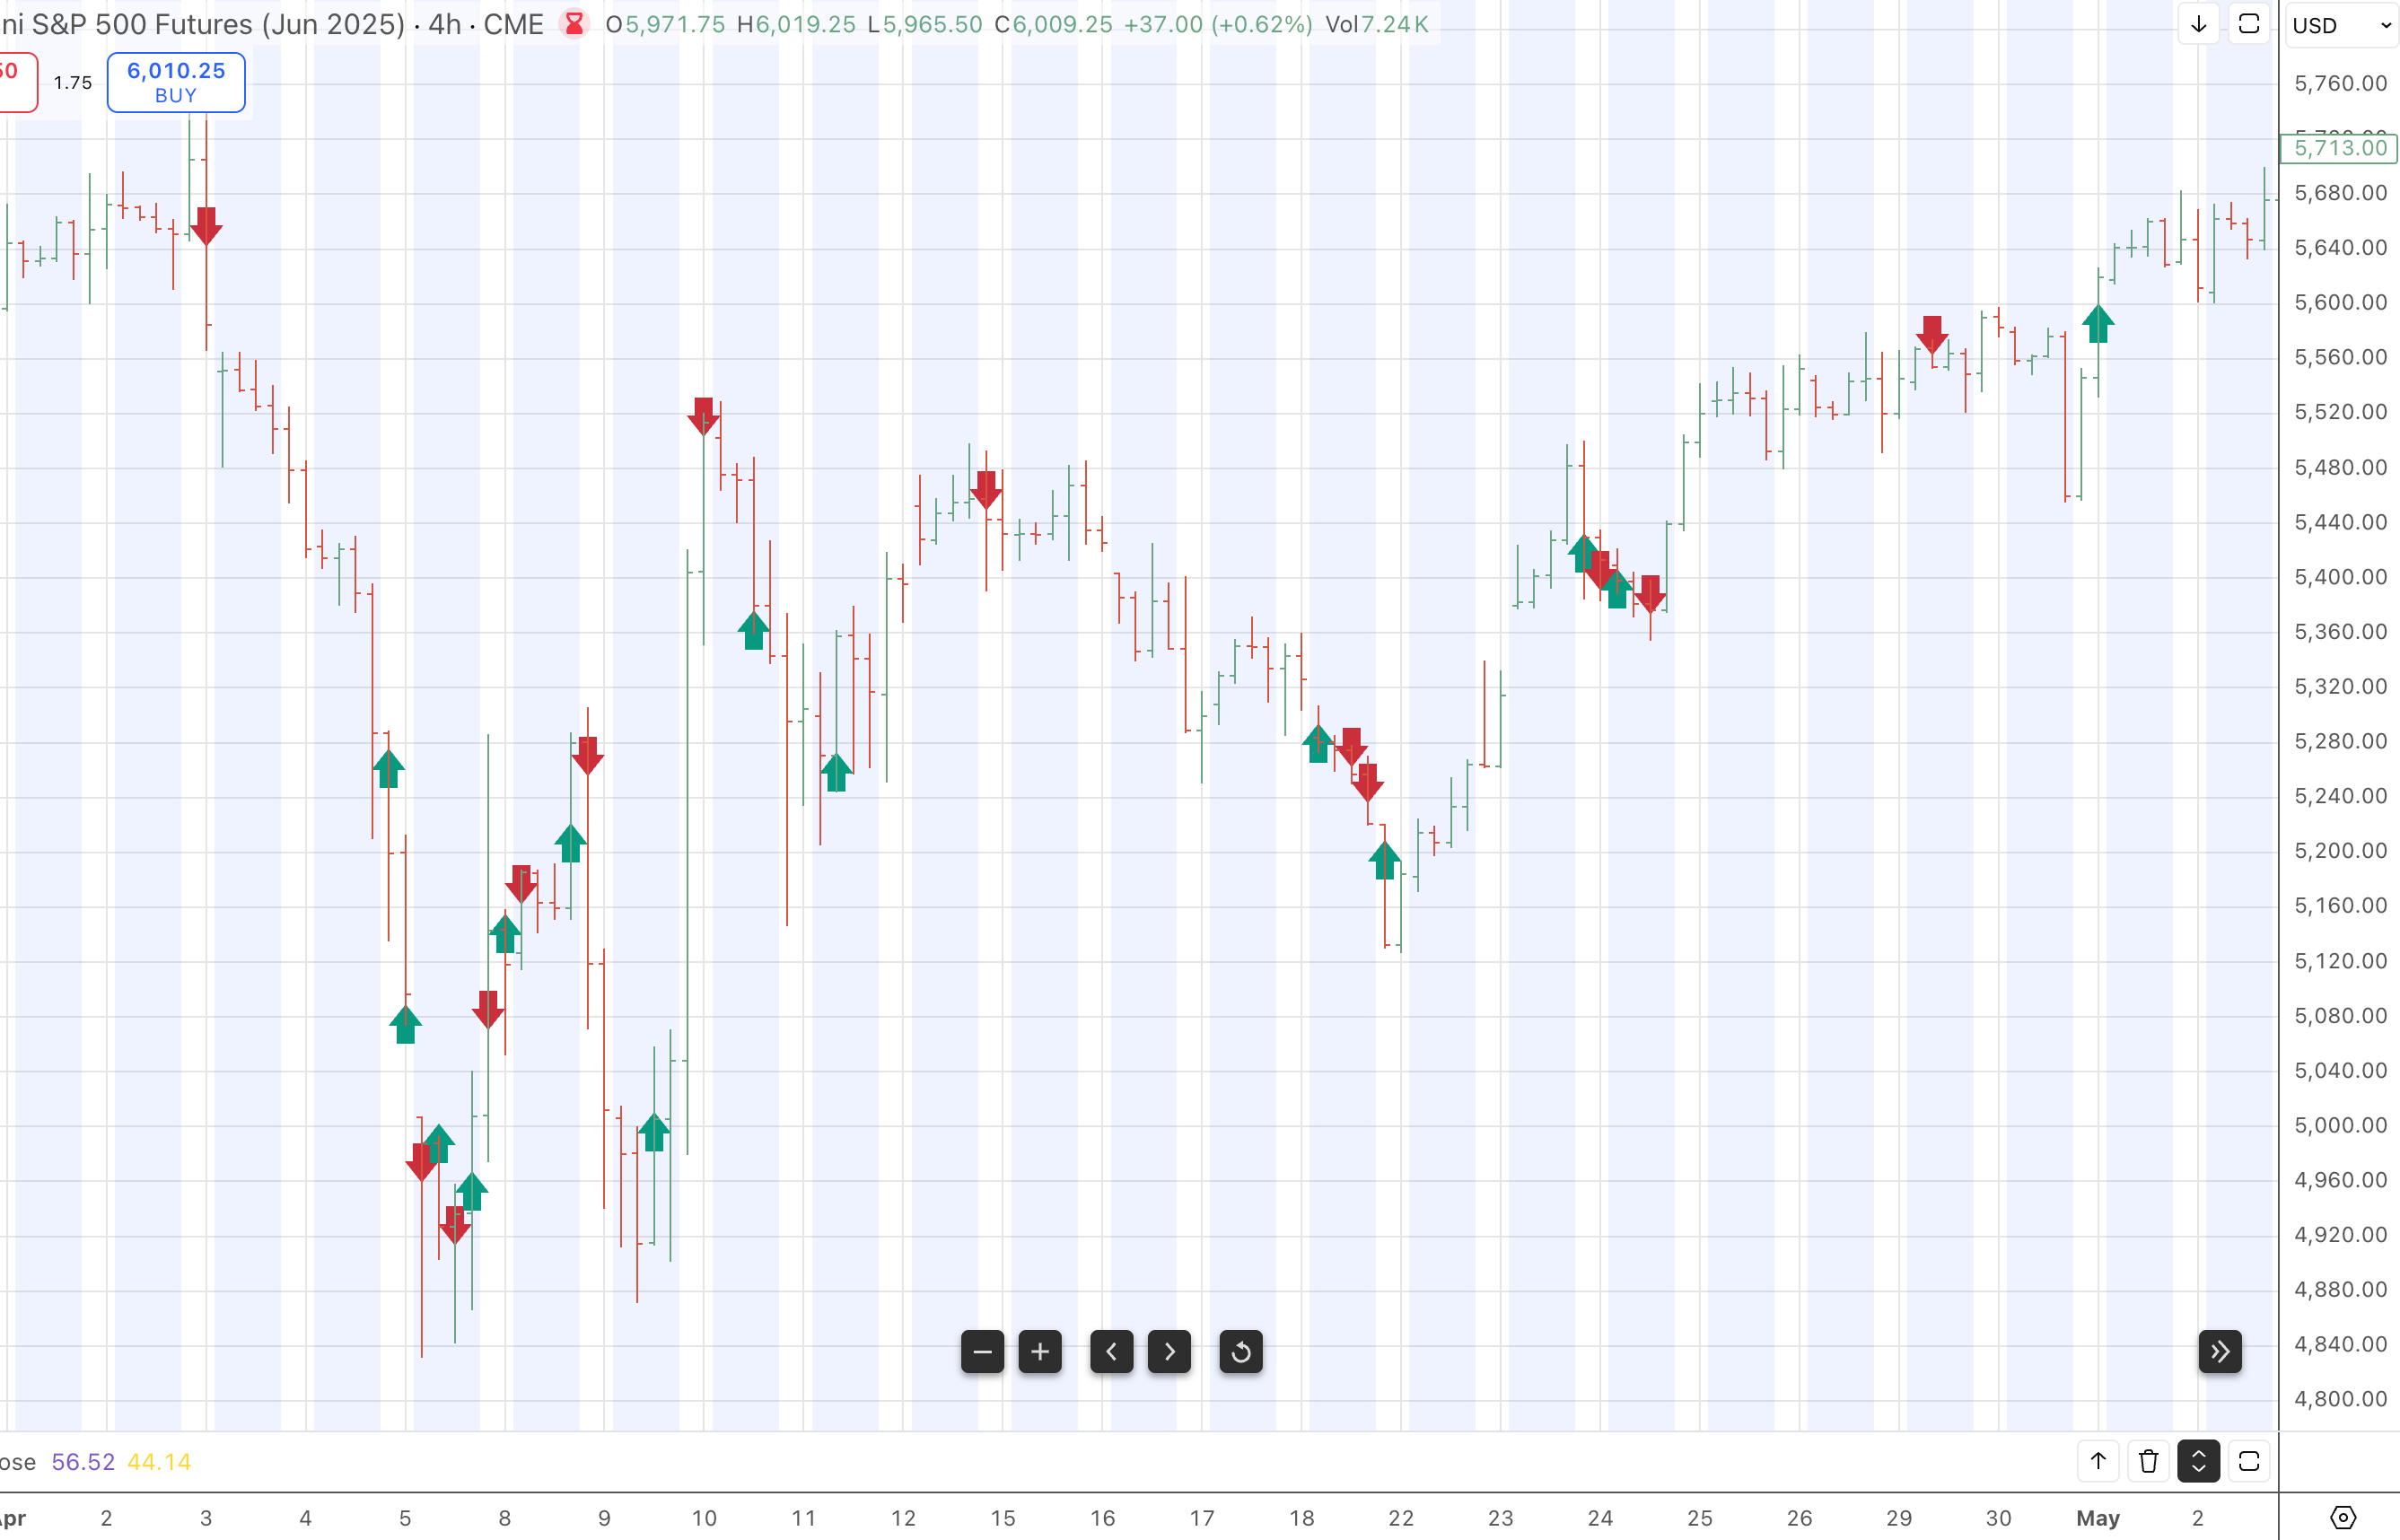This screenshot has width=2400, height=1540.
Task: Delete indicator pane with trash icon
Action: [x=2148, y=1461]
